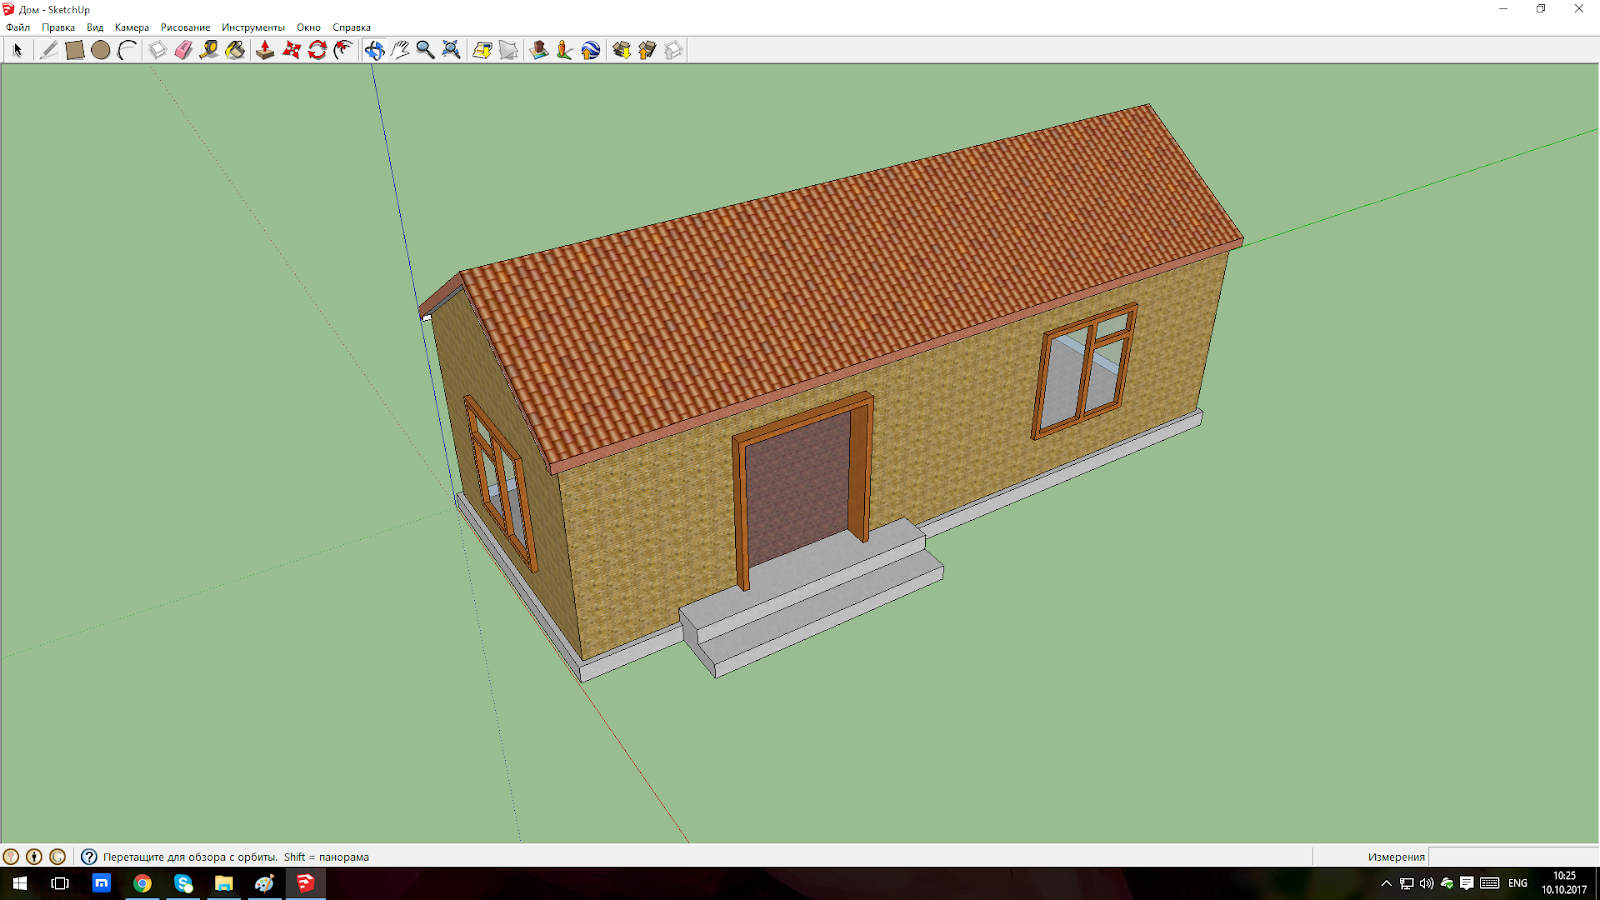Open Windows Start menu
The image size is (1600, 900).
coord(19,883)
